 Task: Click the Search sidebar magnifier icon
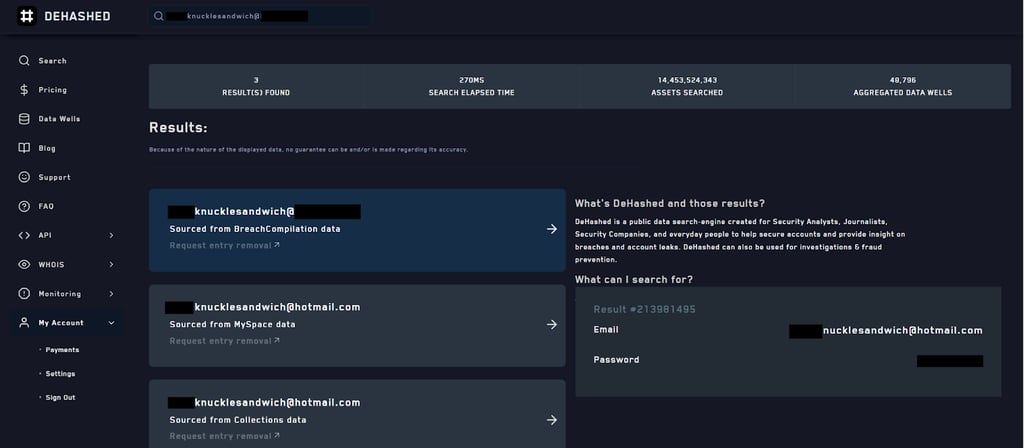[x=24, y=61]
